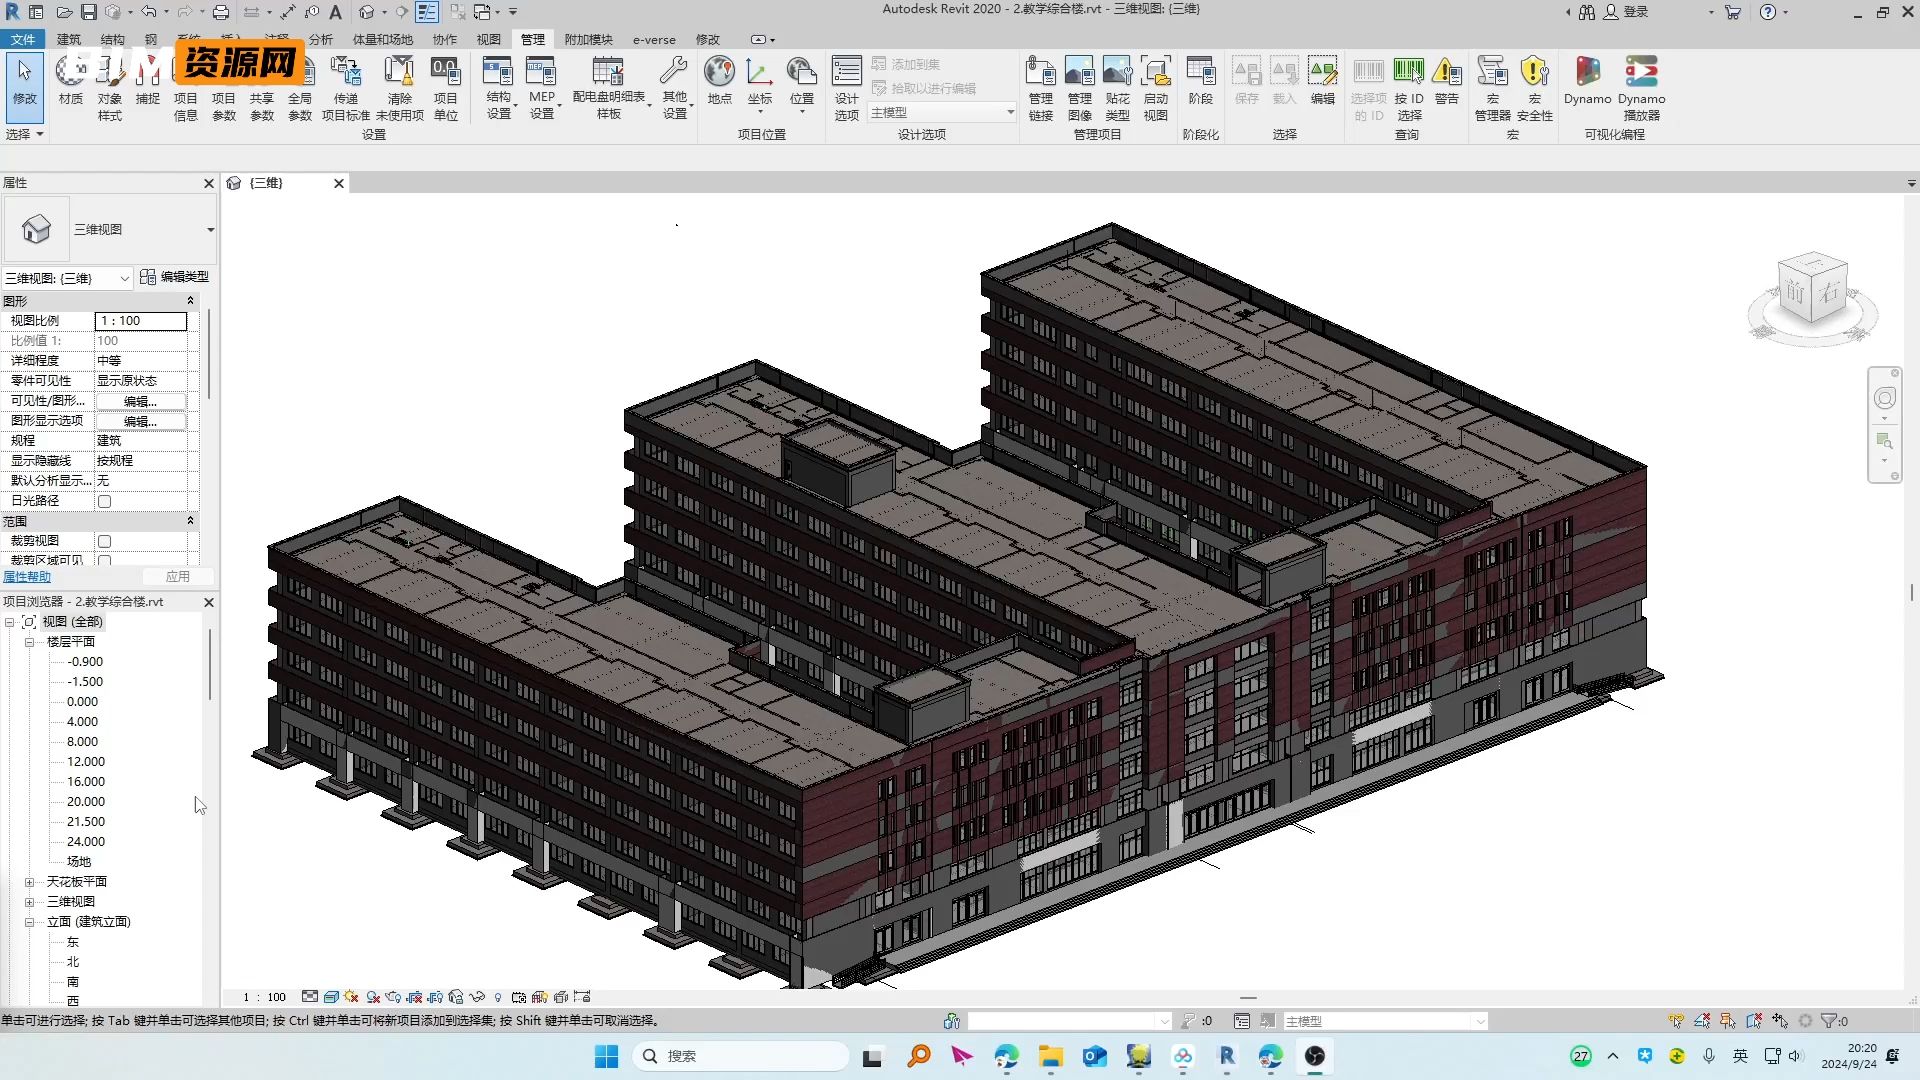
Task: Collapse the 楼层平面 tree node
Action: 29,642
